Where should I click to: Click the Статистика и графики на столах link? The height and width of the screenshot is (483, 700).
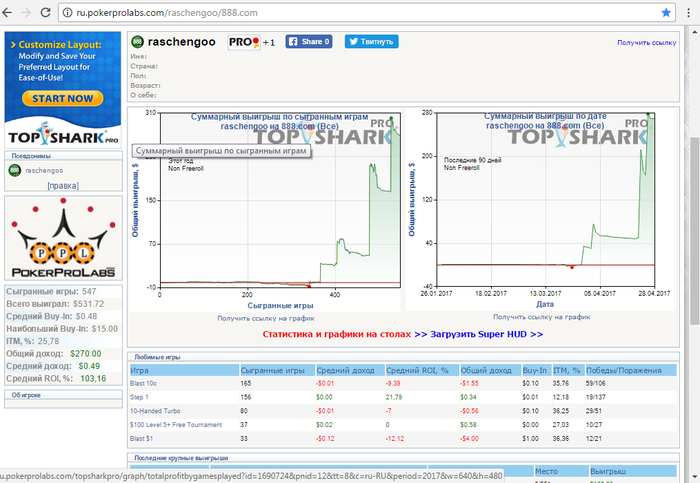pos(337,334)
